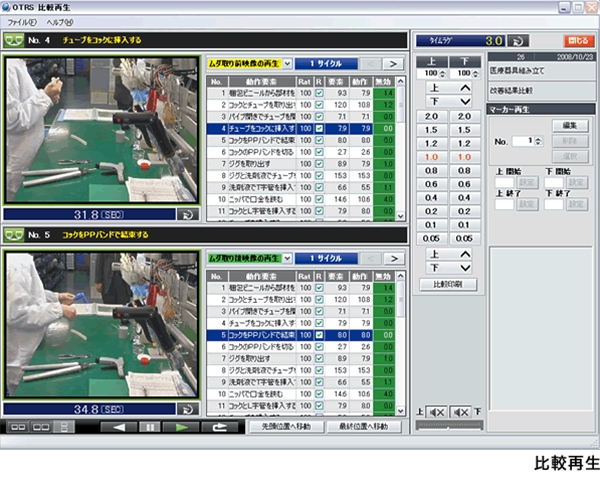
Task: Adjust the marker No. 1 spinner
Action: [538, 141]
